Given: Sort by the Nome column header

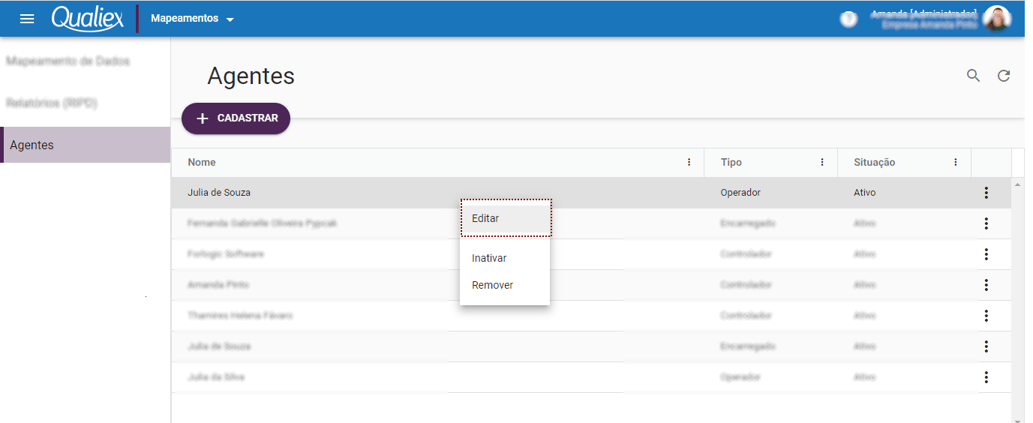Looking at the screenshot, I should point(202,162).
